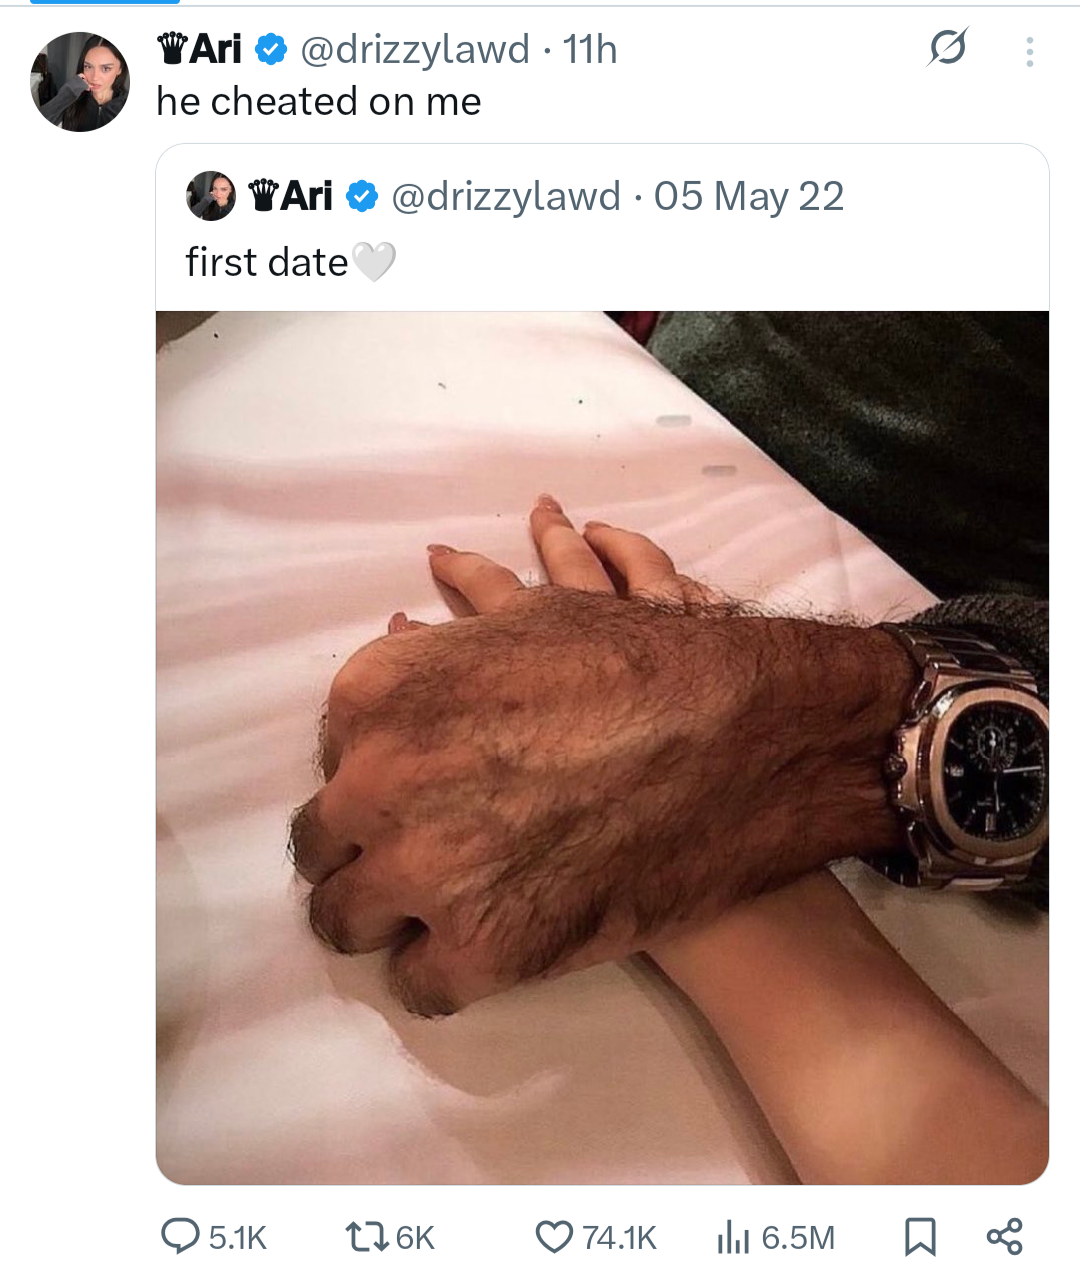Click the Ari display name on main tweet

tap(214, 49)
